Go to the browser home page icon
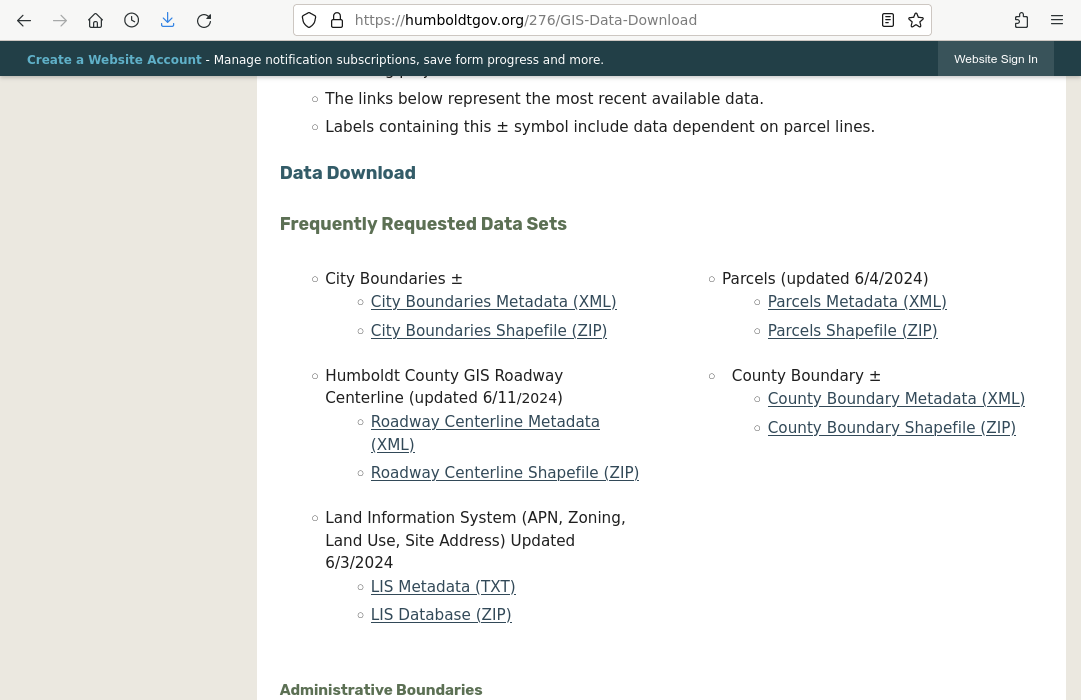The image size is (1081, 700). [95, 20]
